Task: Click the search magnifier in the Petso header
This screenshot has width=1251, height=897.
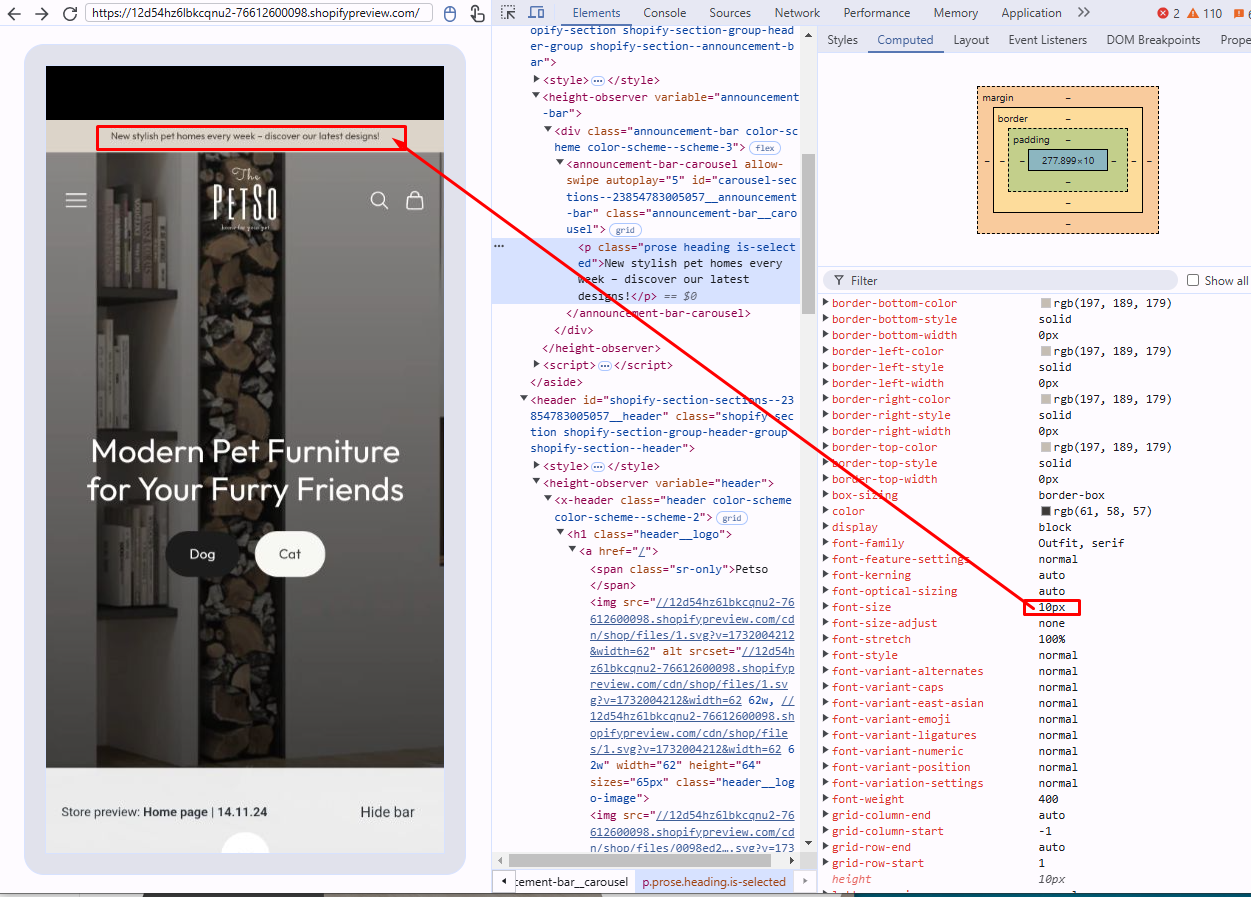Action: (x=379, y=200)
